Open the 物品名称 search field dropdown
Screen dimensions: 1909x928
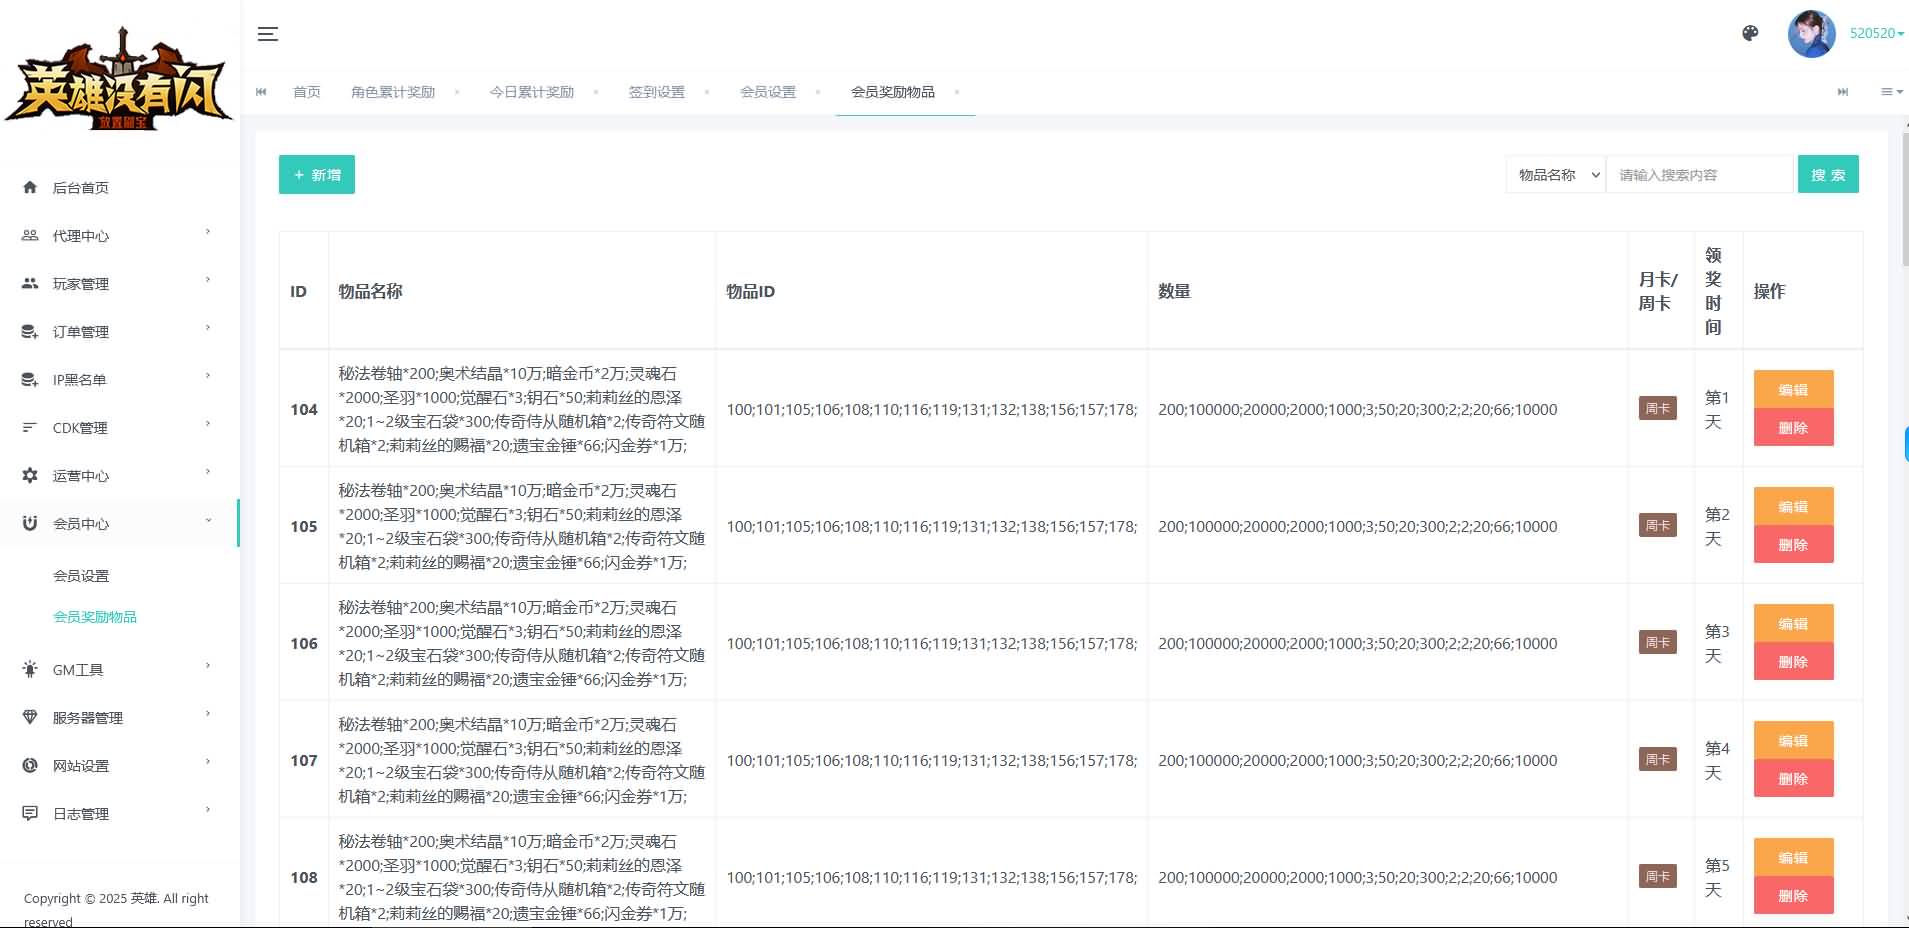(1554, 174)
